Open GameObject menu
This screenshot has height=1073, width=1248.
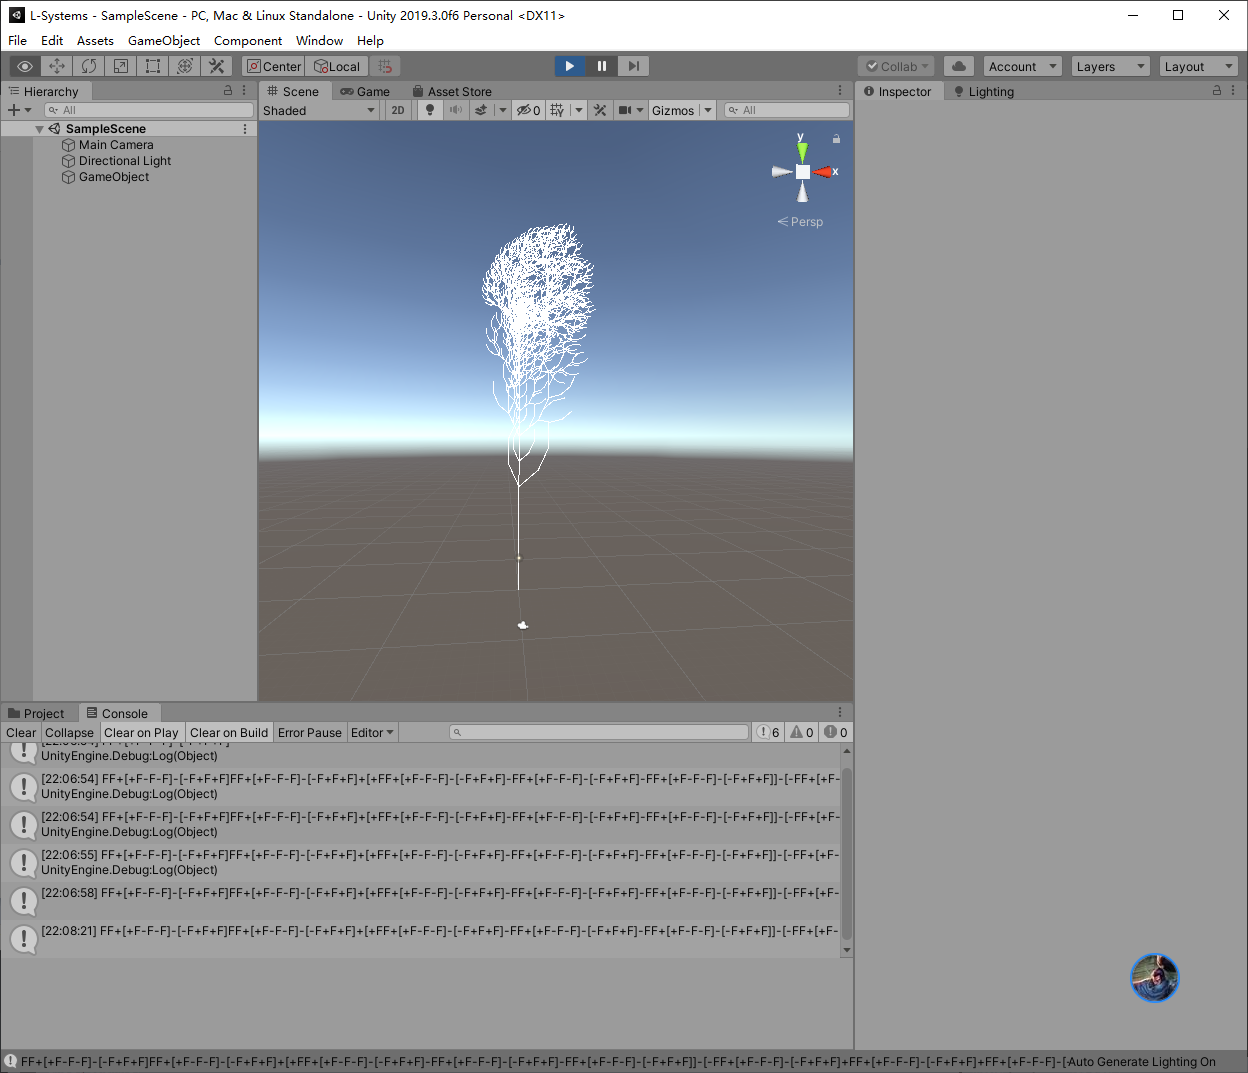pyautogui.click(x=164, y=40)
